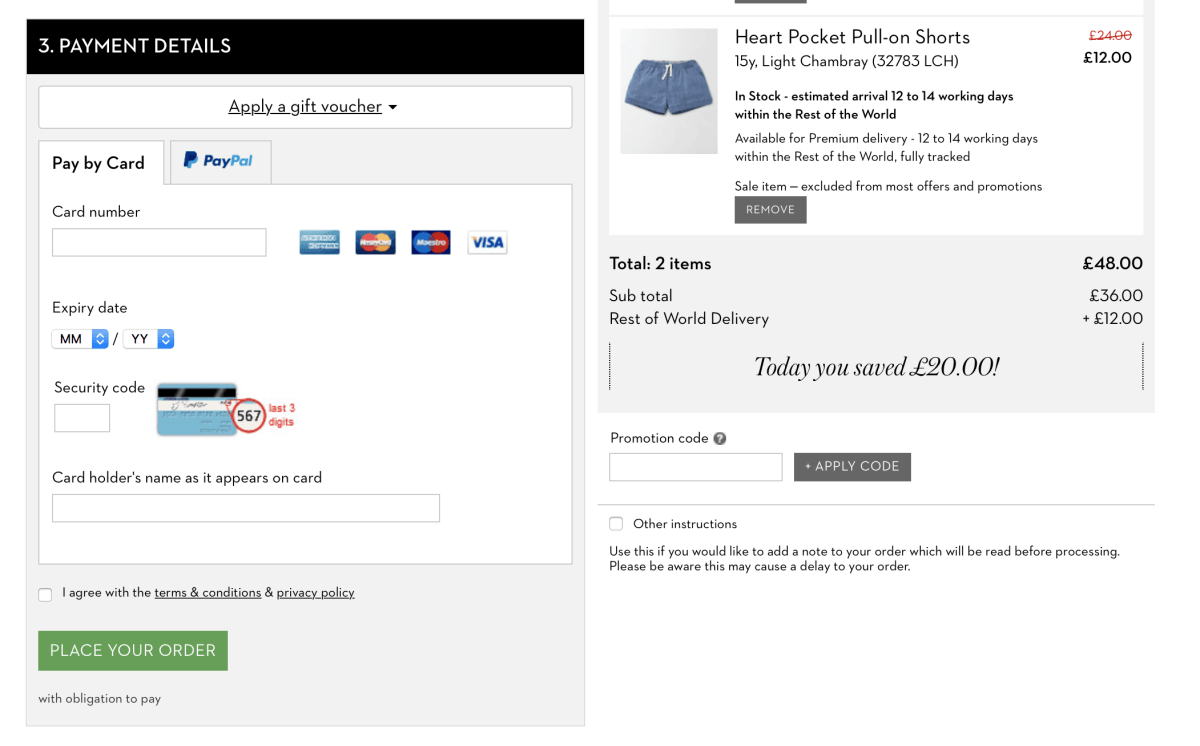Click the Visa card icon
Screen dimensions: 1200x746
click(x=487, y=242)
